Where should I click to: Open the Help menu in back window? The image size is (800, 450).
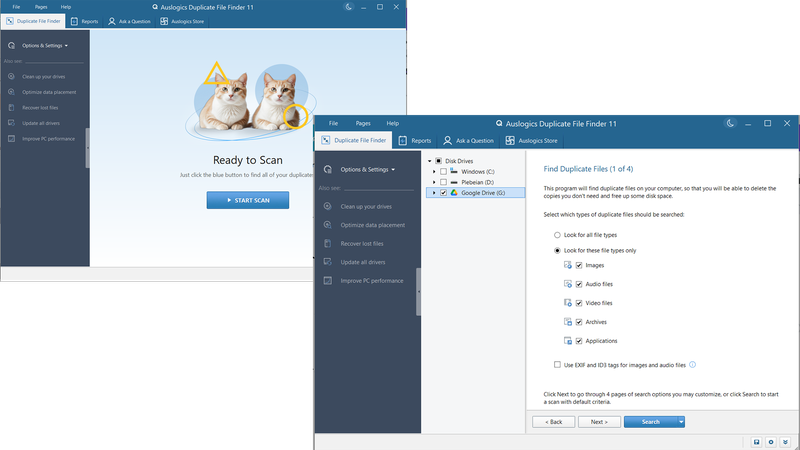(66, 7)
